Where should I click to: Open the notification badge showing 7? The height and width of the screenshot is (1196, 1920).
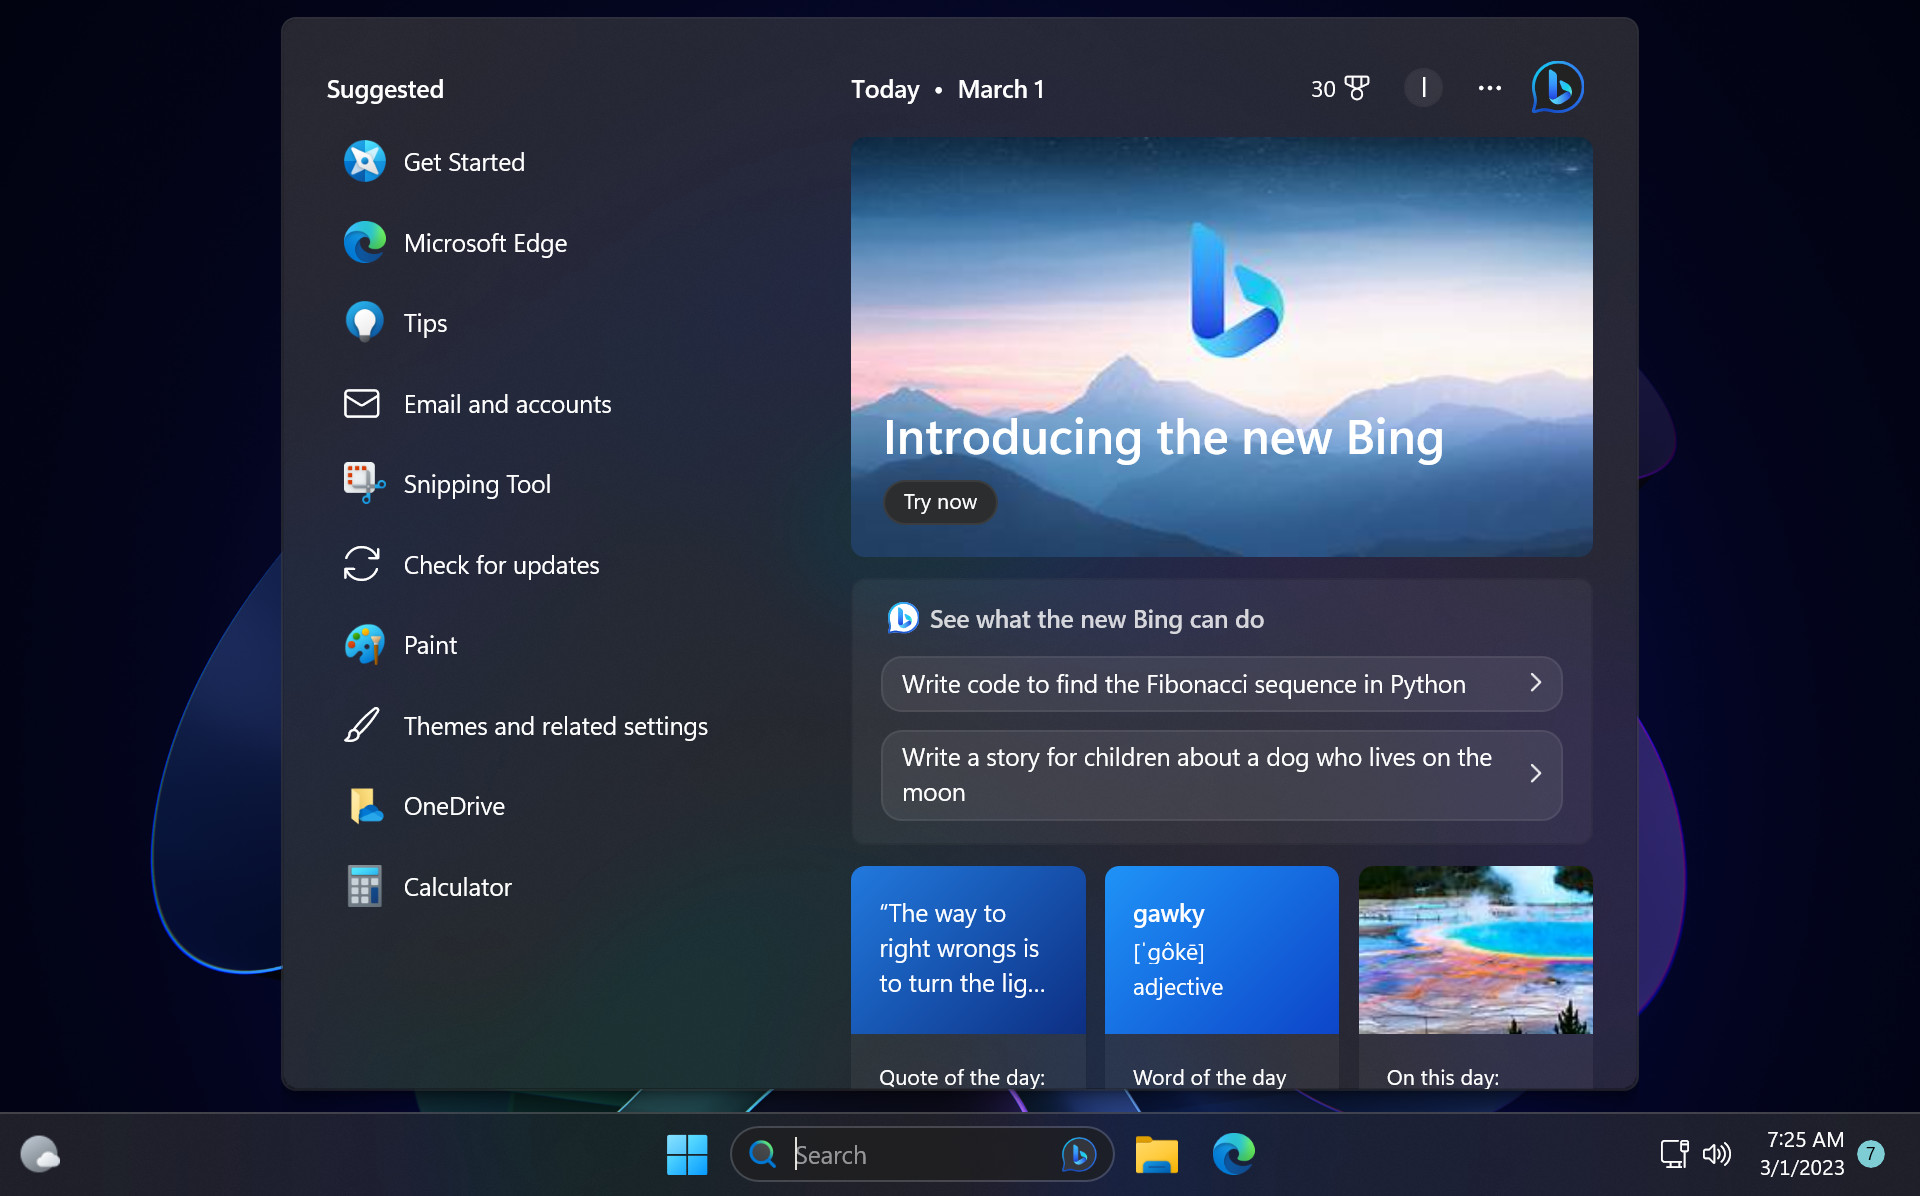tap(1871, 1154)
